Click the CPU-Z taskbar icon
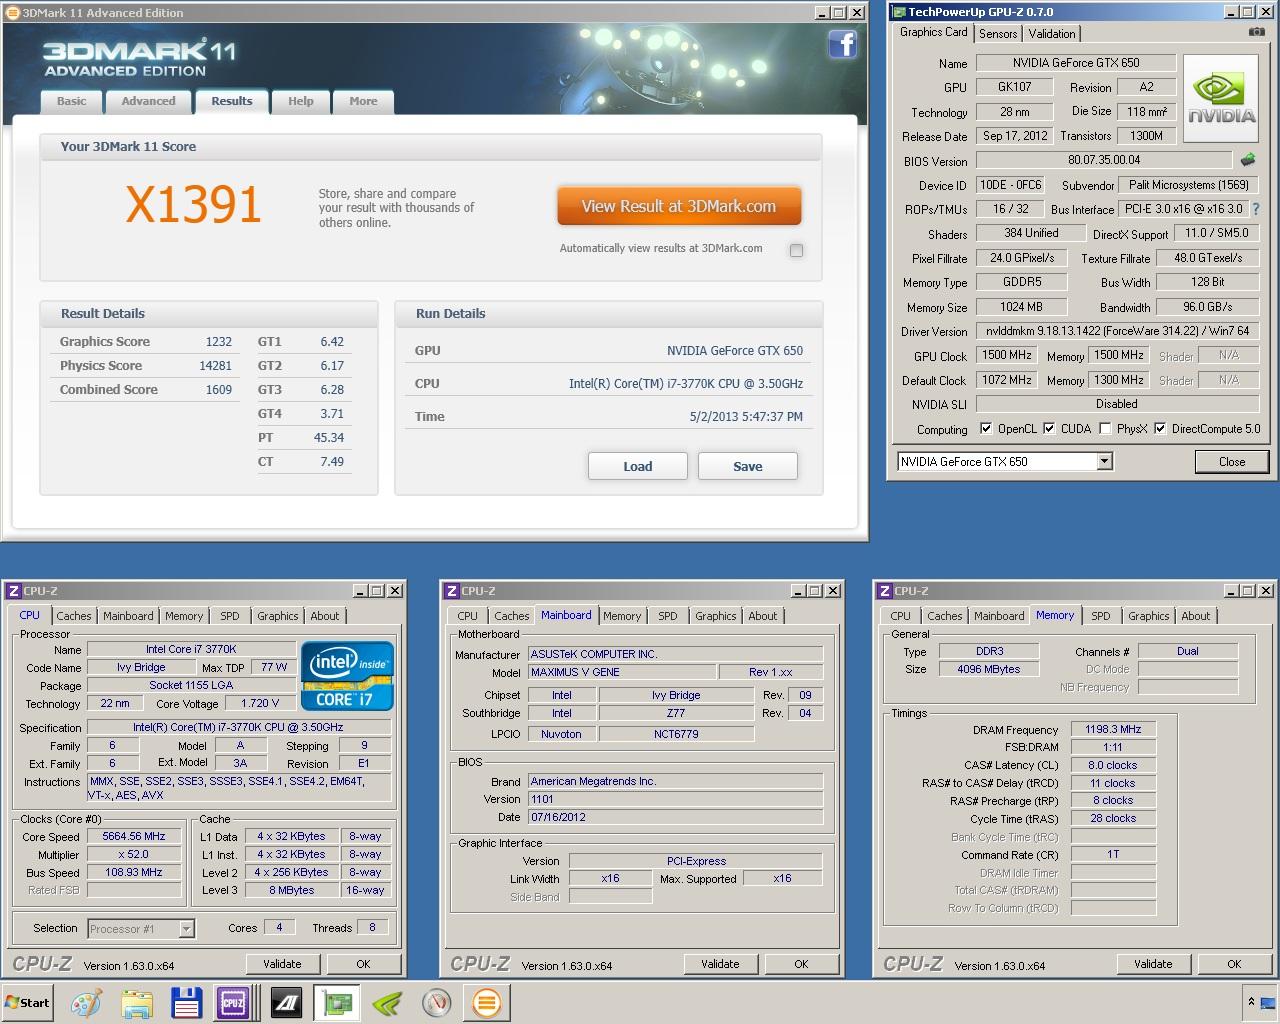 [x=233, y=1003]
